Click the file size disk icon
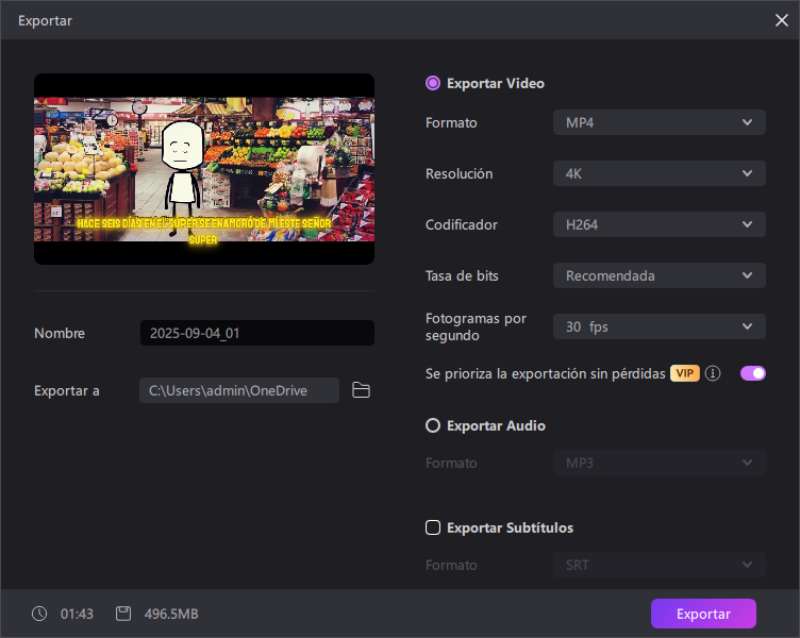 point(123,614)
